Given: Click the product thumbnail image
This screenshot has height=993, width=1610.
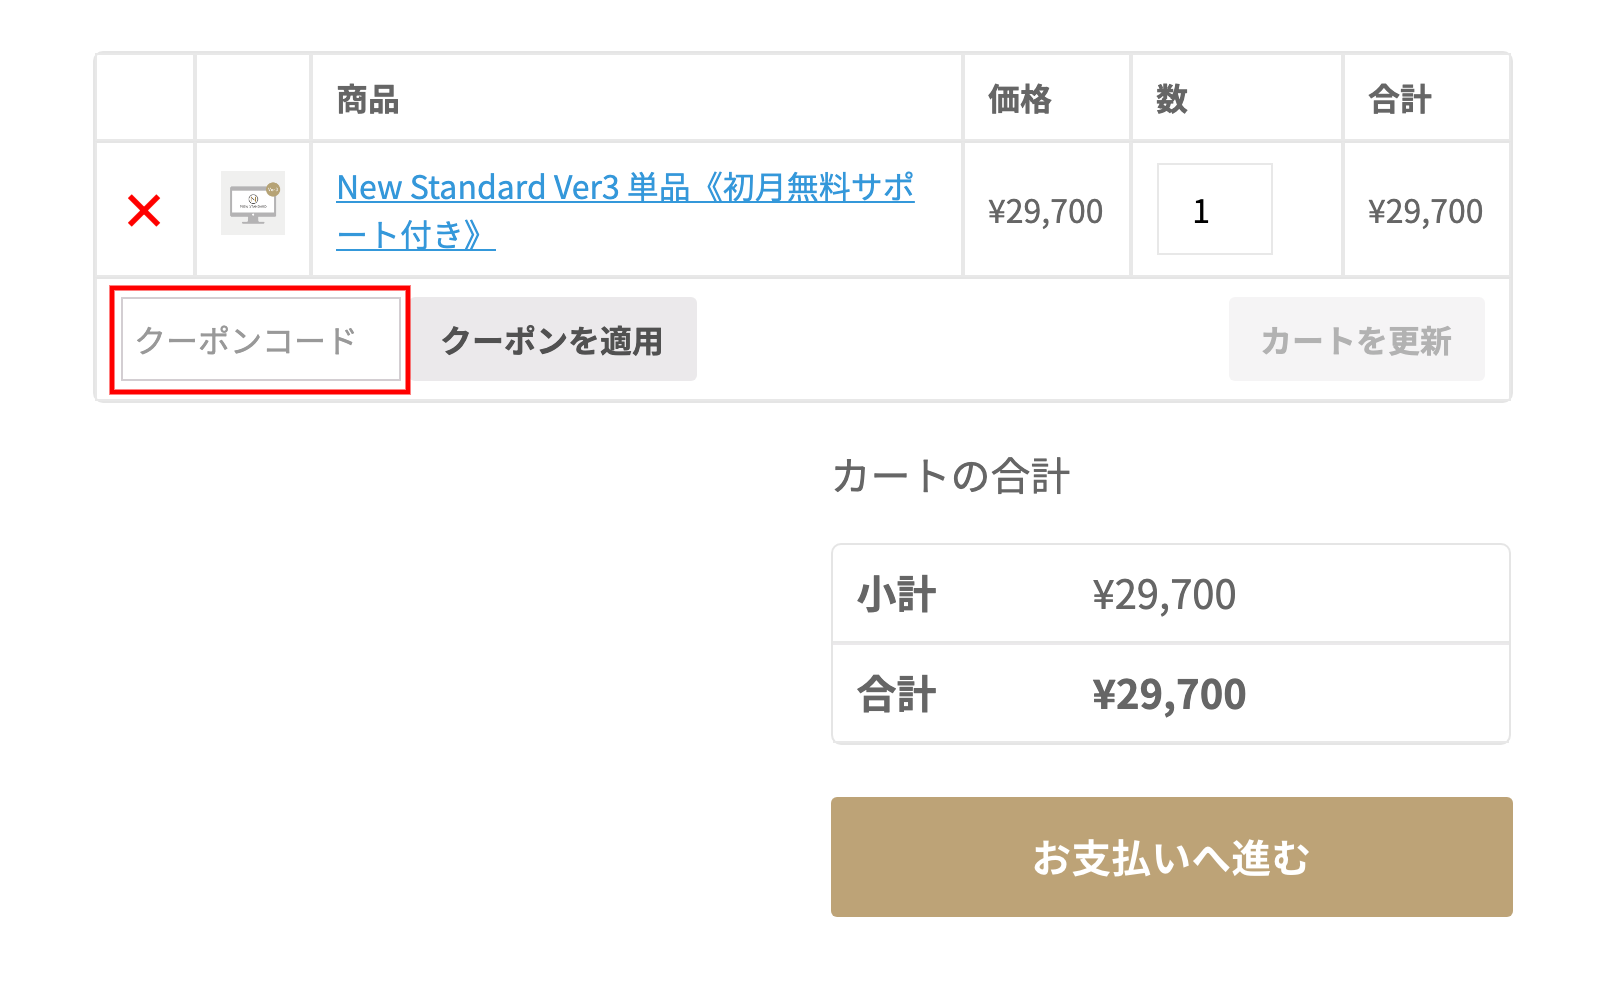Looking at the screenshot, I should click(x=253, y=203).
